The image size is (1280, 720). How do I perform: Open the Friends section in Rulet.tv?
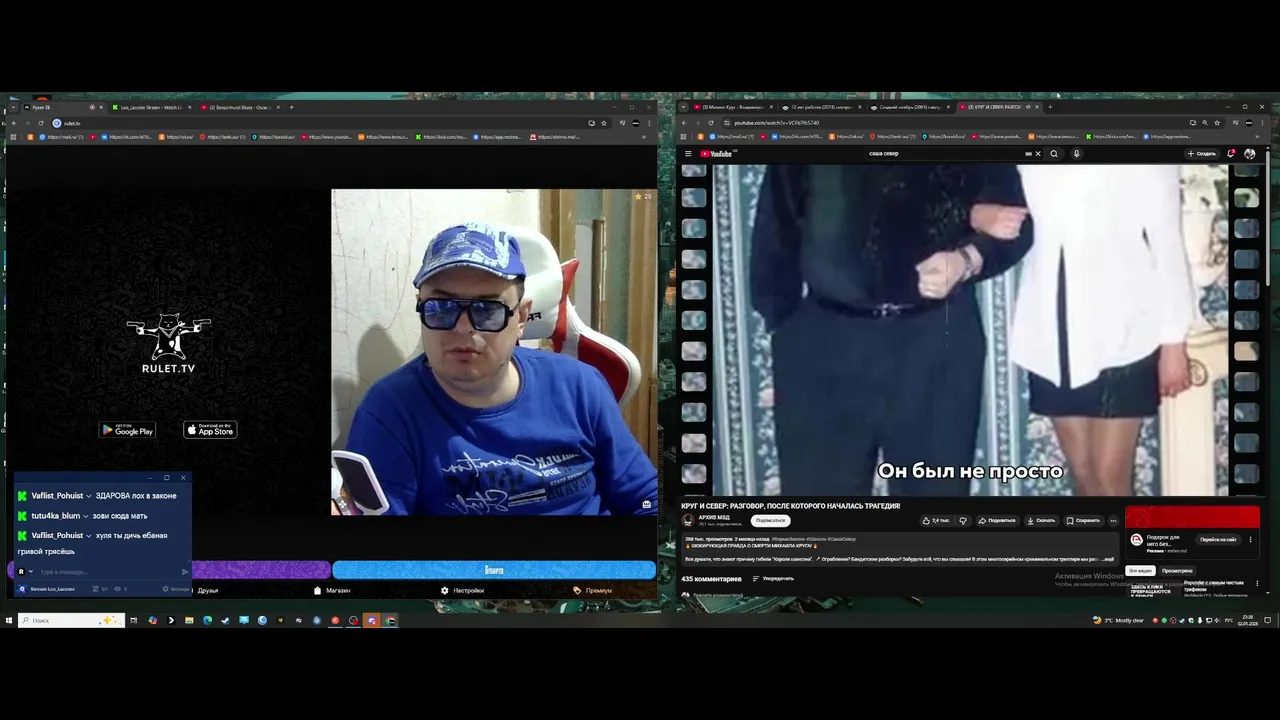point(207,590)
